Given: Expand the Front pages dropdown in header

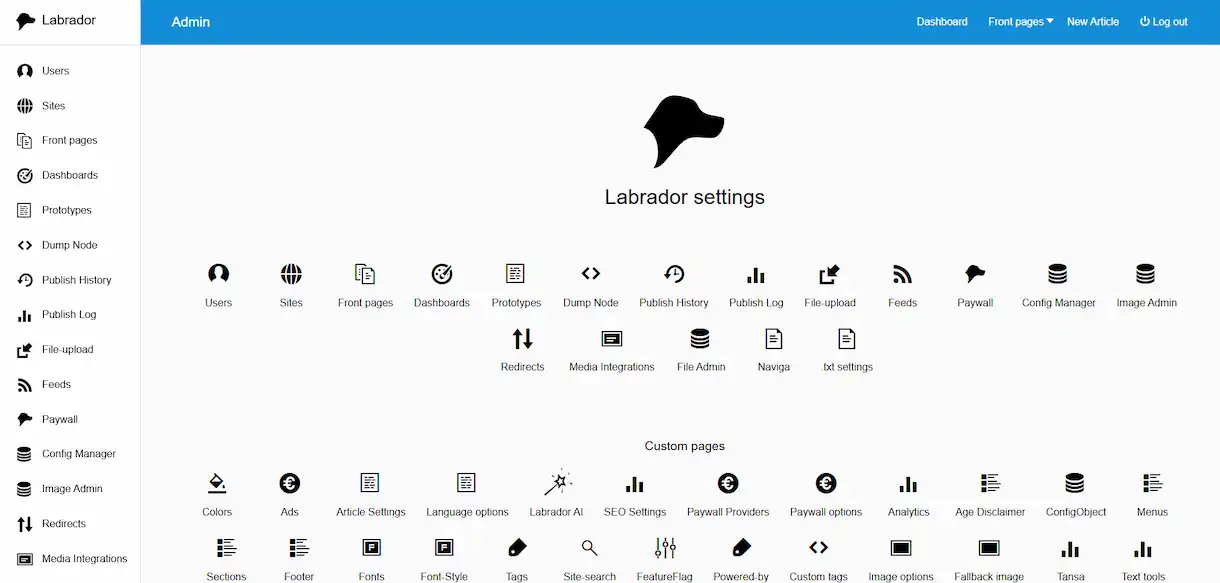Looking at the screenshot, I should pos(1020,22).
